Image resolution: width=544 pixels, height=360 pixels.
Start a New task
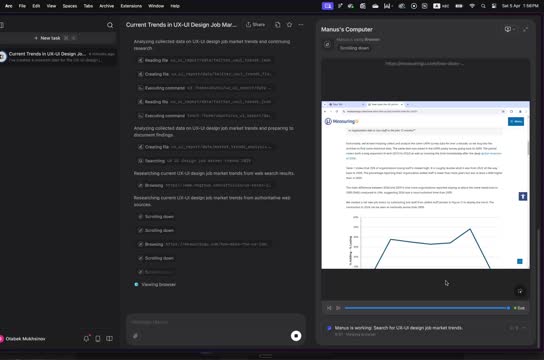point(47,38)
